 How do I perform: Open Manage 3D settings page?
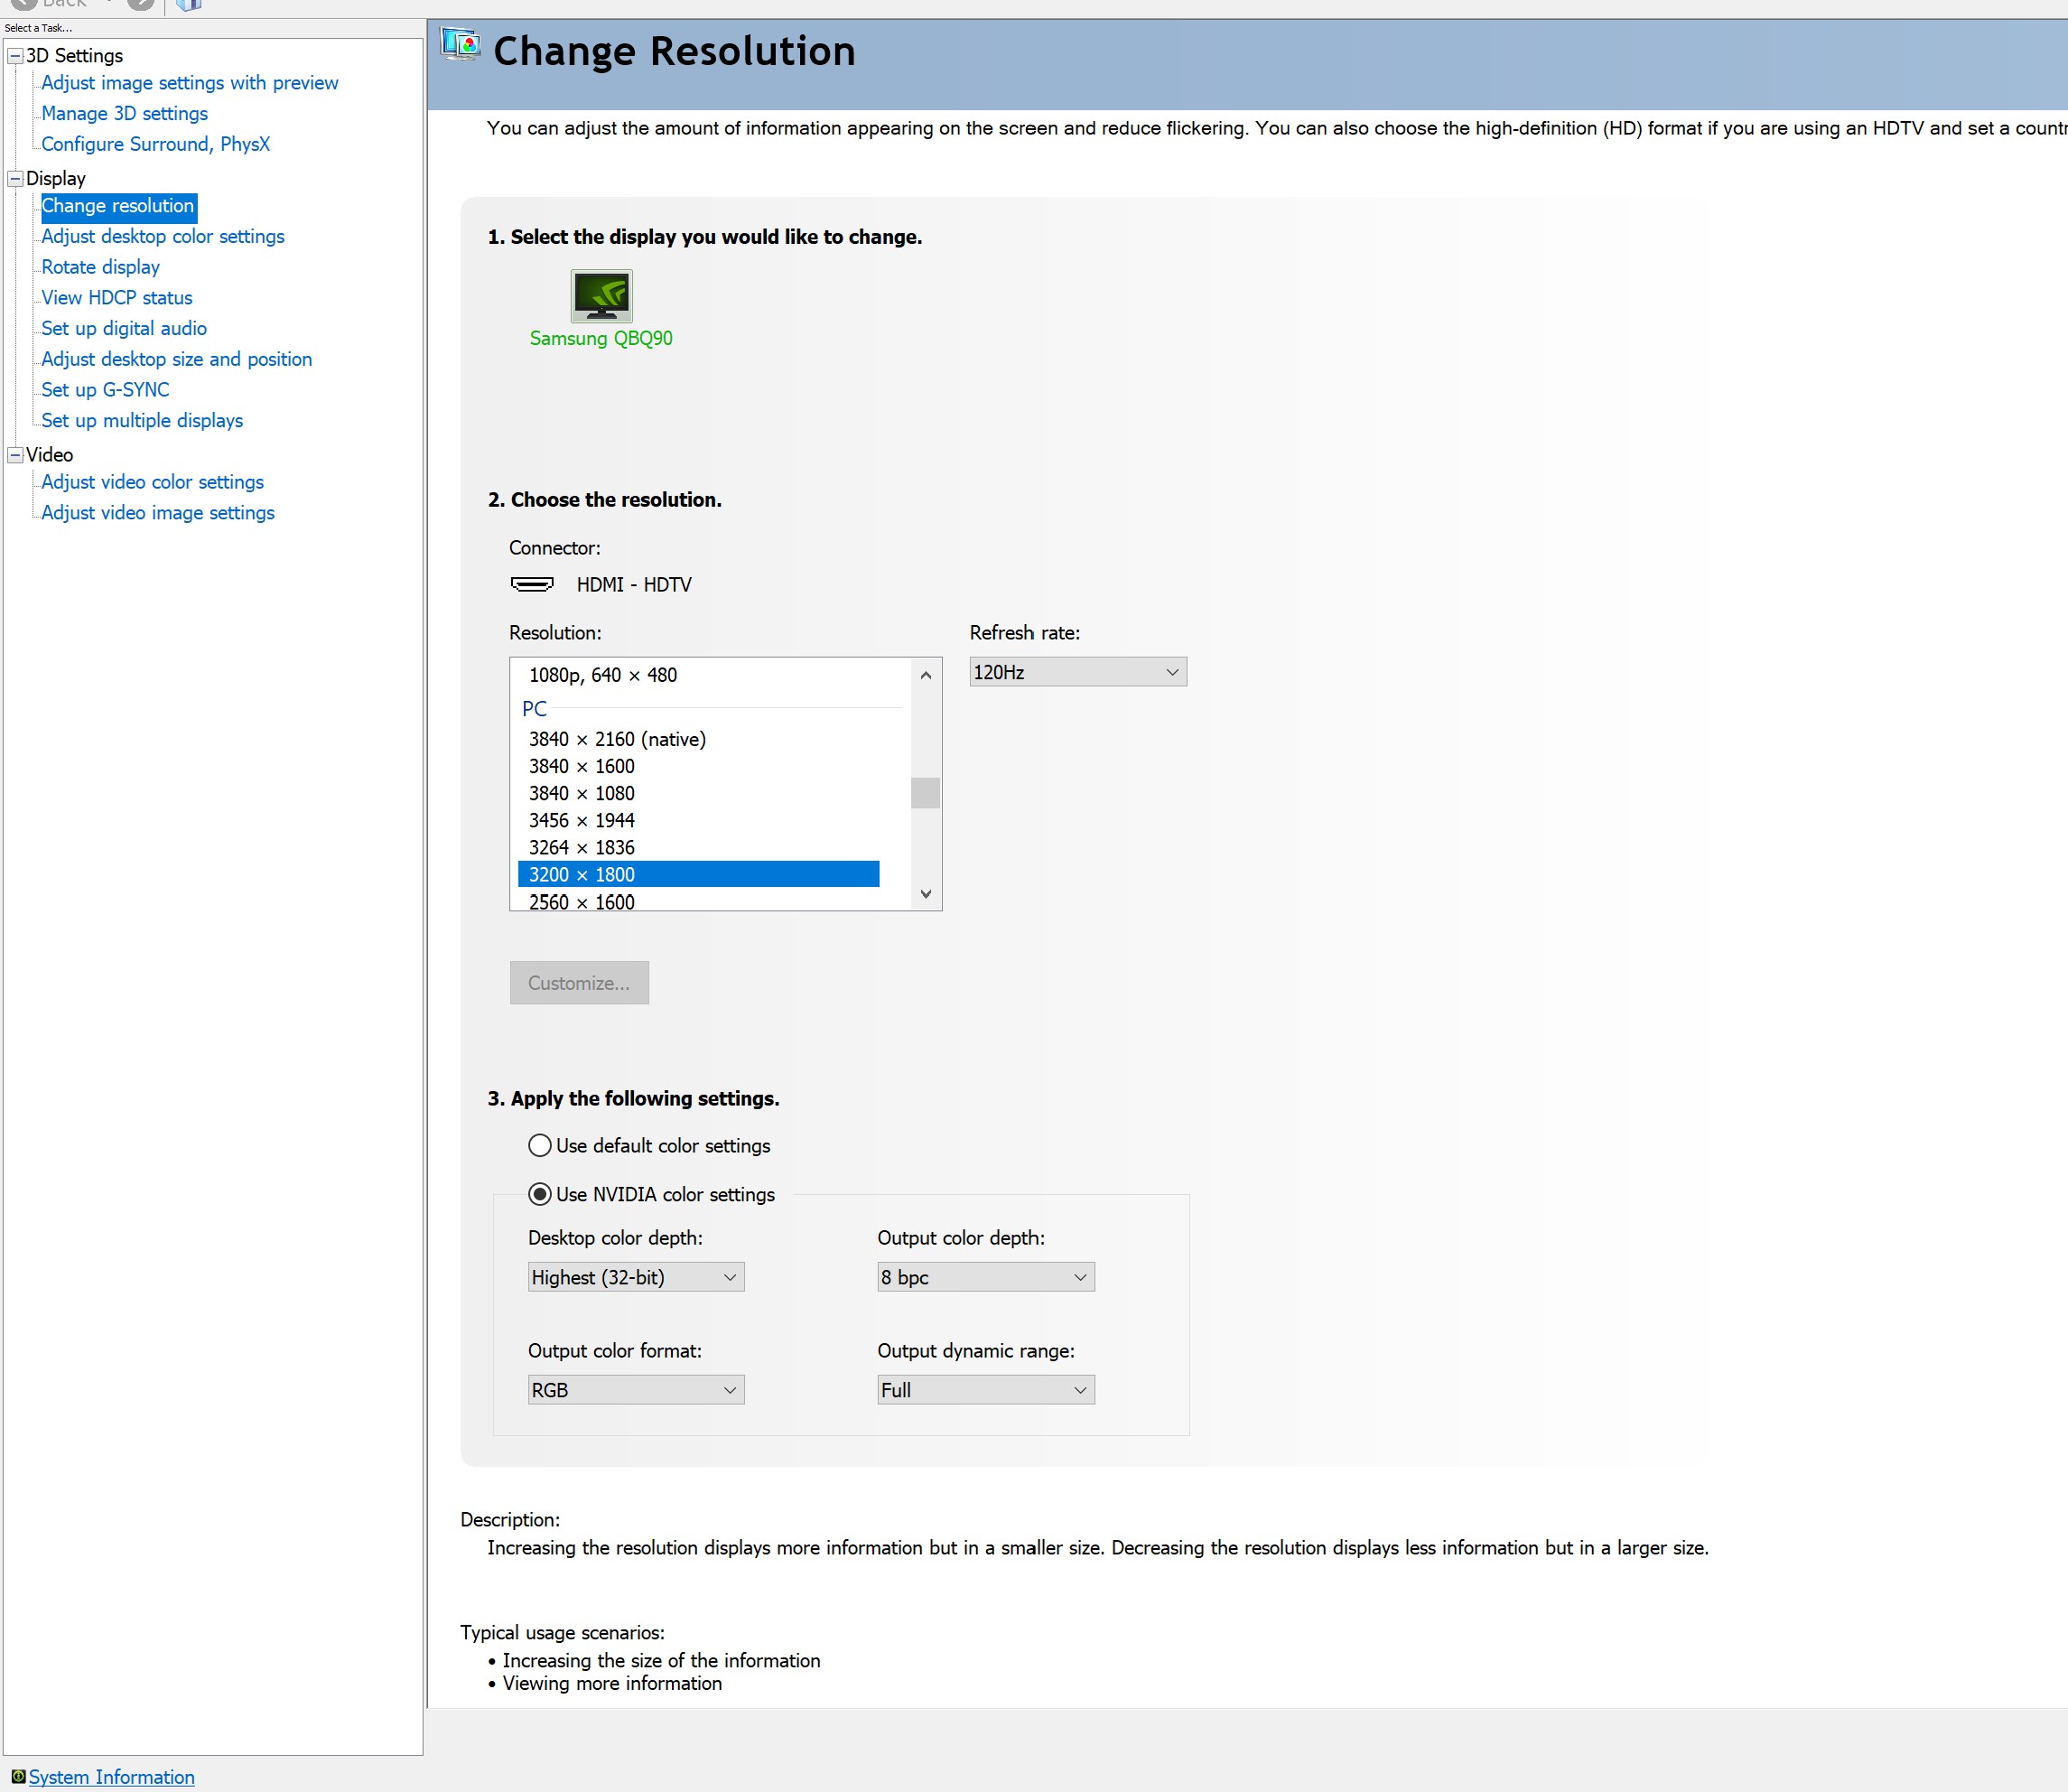[x=124, y=113]
